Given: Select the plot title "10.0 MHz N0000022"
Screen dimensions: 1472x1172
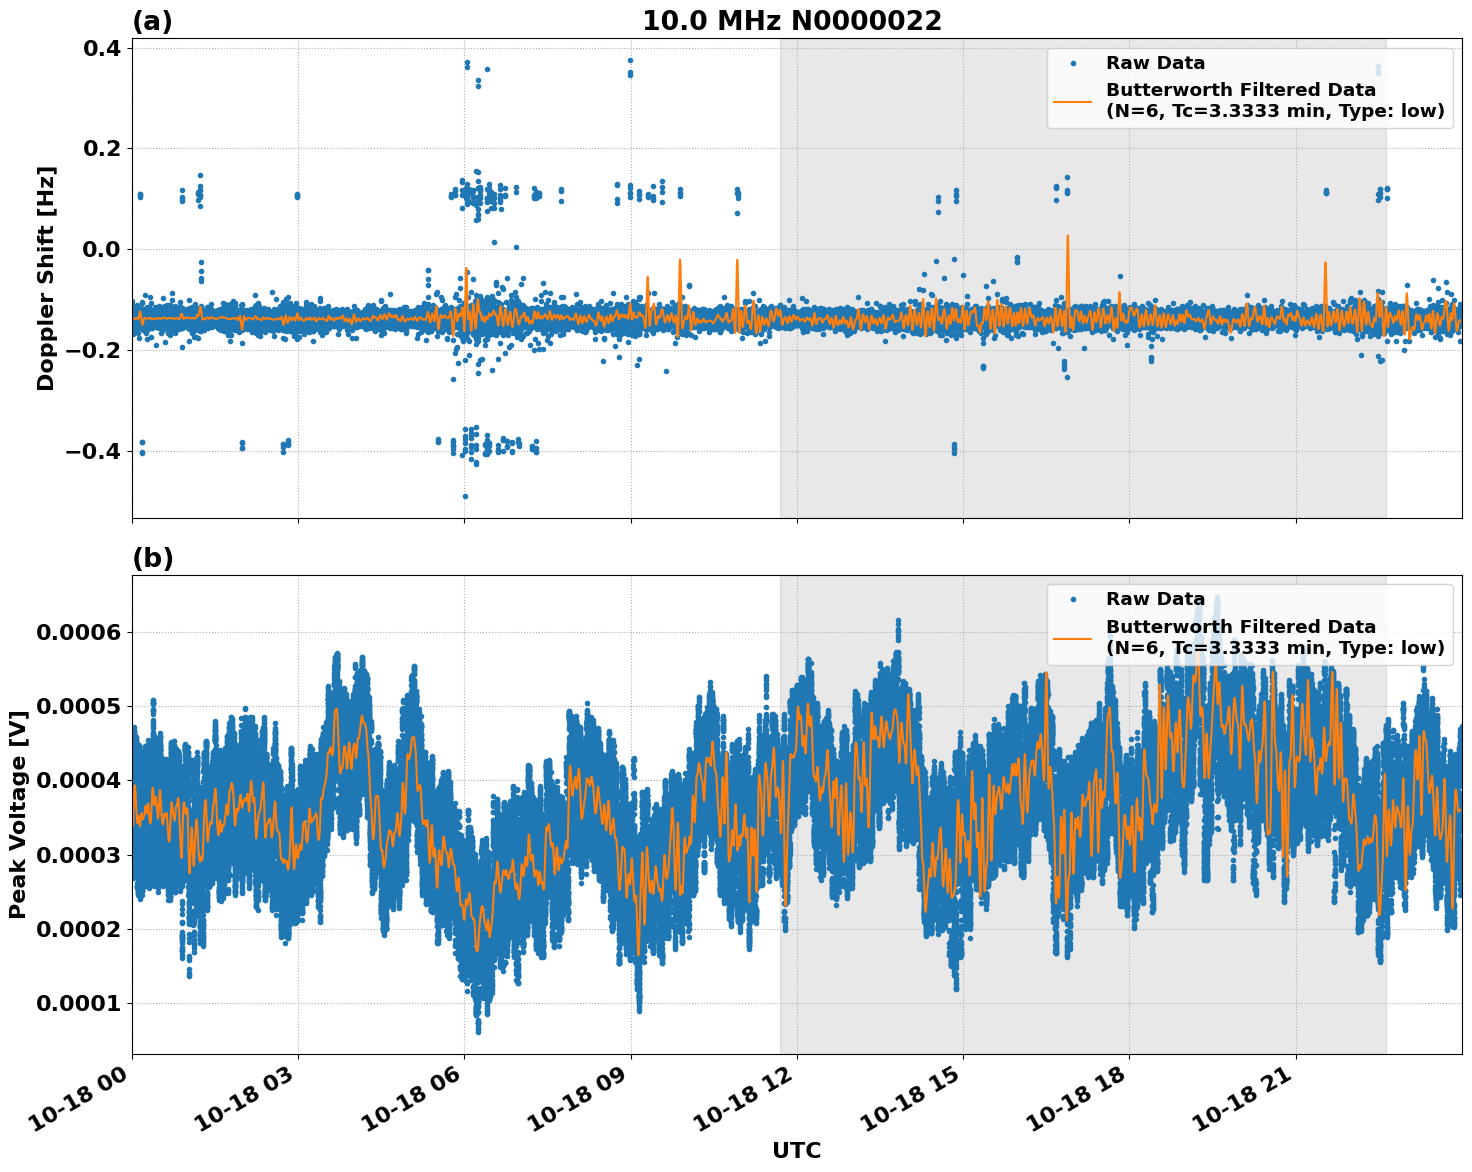Looking at the screenshot, I should pyautogui.click(x=791, y=21).
